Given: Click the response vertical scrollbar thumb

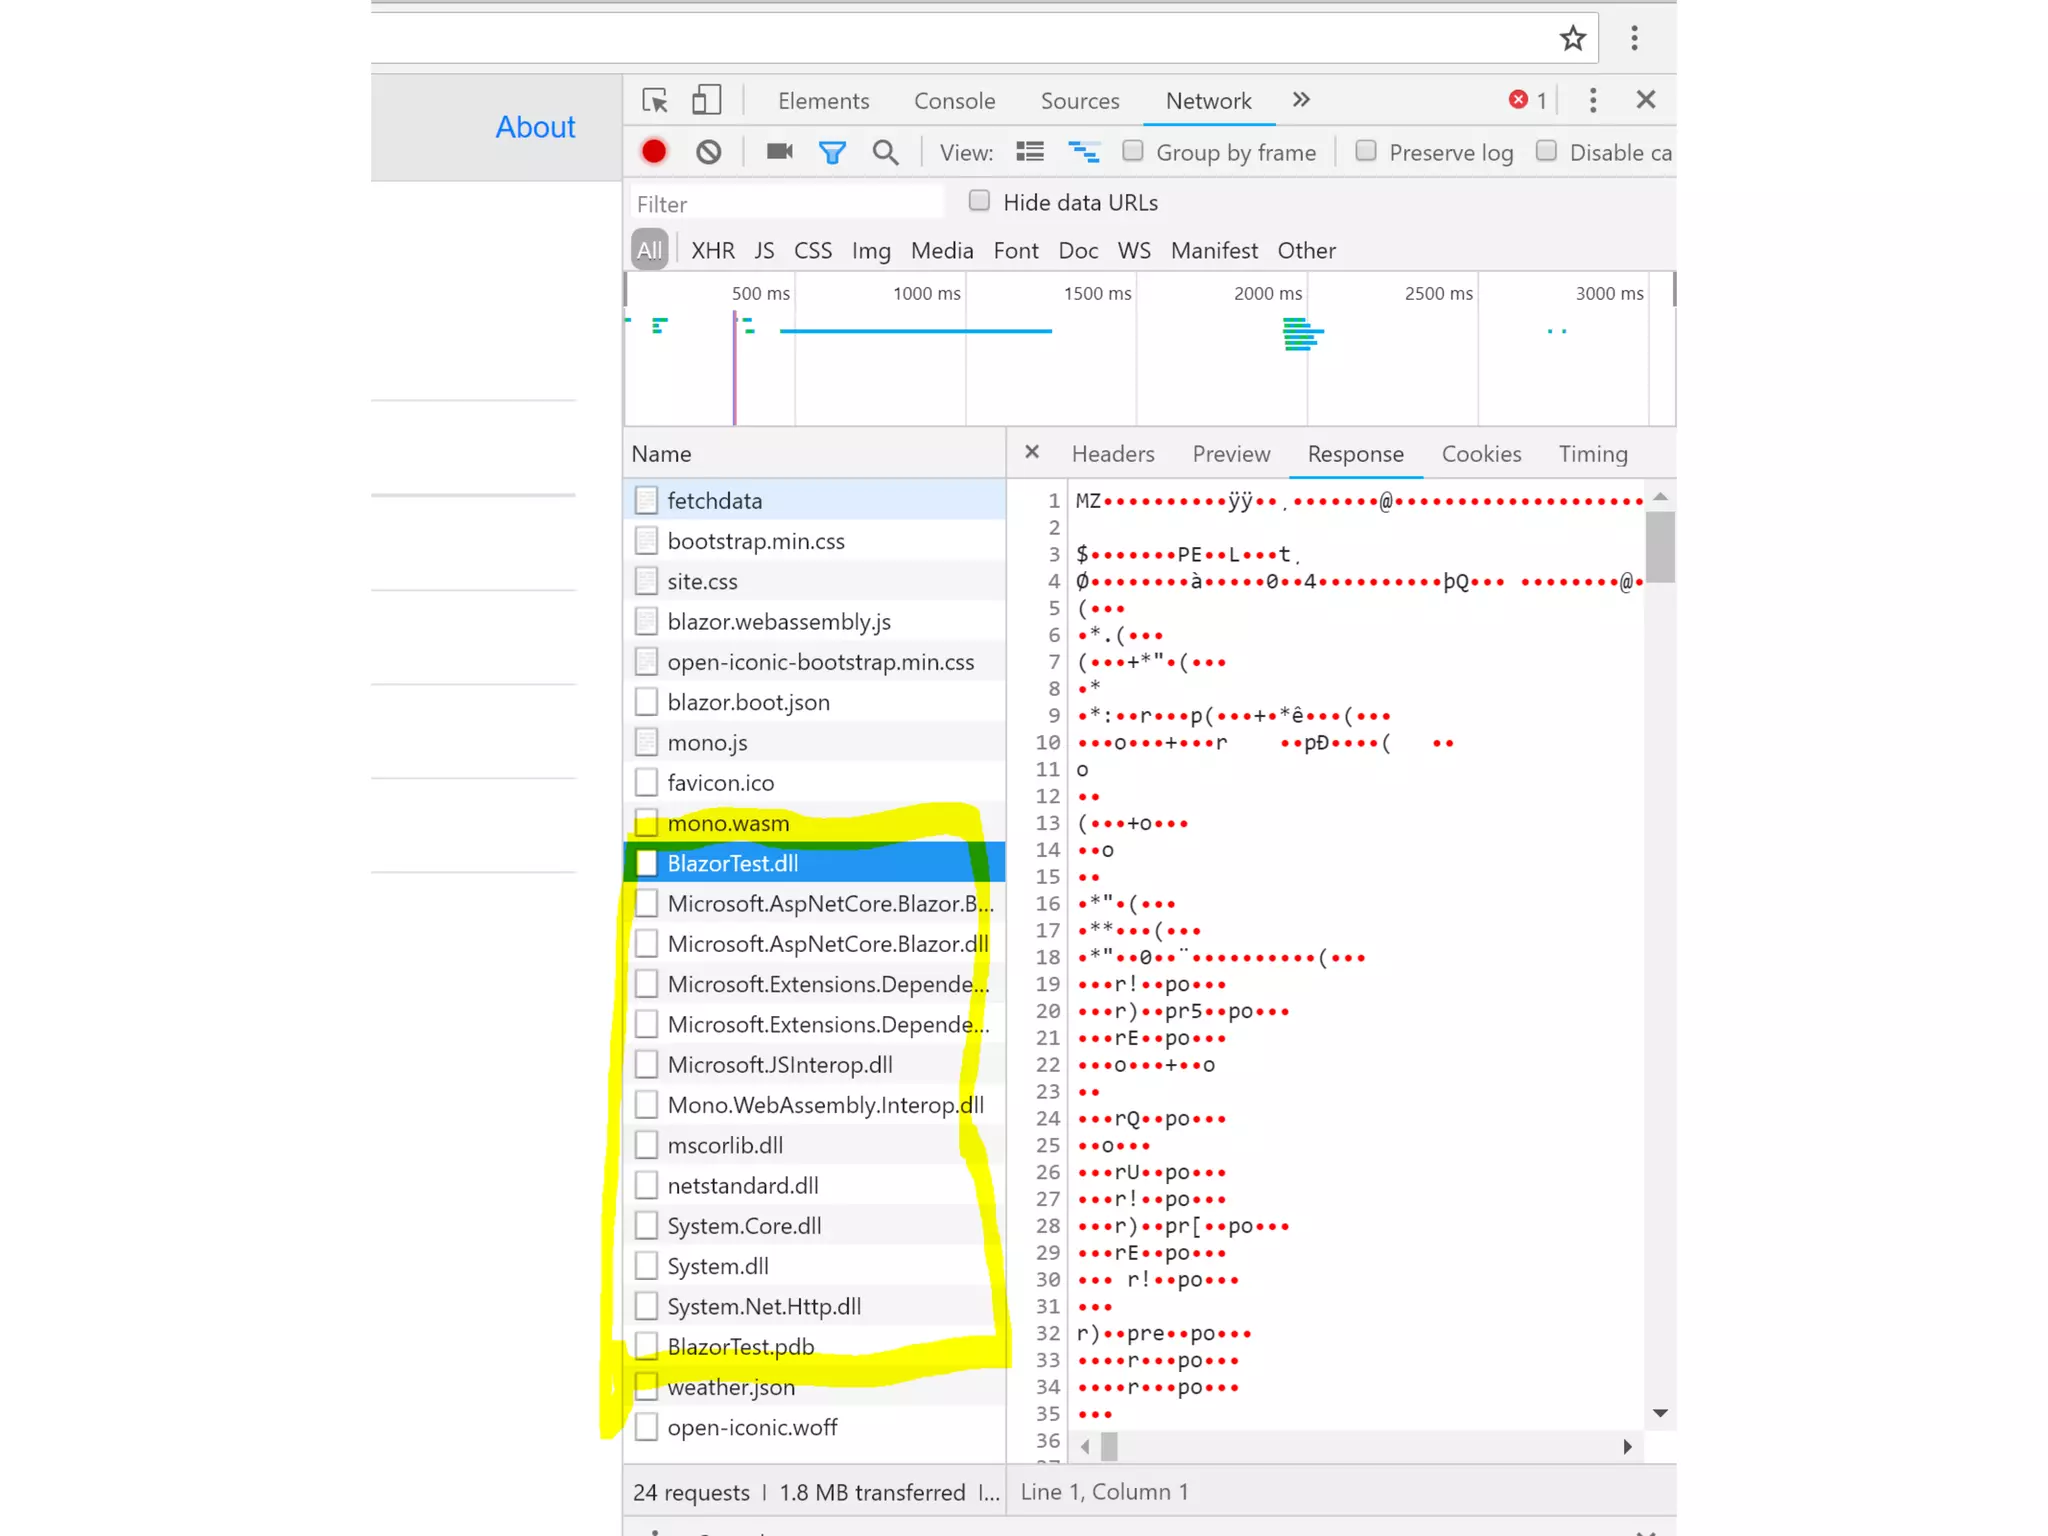Looking at the screenshot, I should pyautogui.click(x=1660, y=547).
